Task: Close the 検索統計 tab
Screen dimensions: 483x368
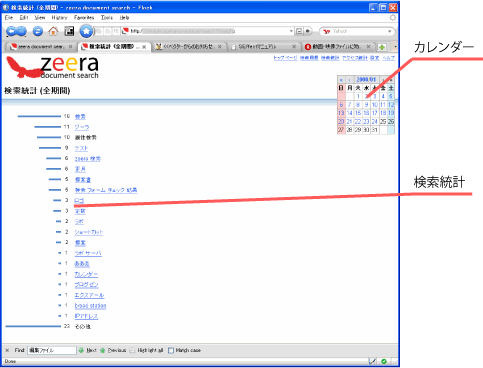Action: tap(144, 47)
